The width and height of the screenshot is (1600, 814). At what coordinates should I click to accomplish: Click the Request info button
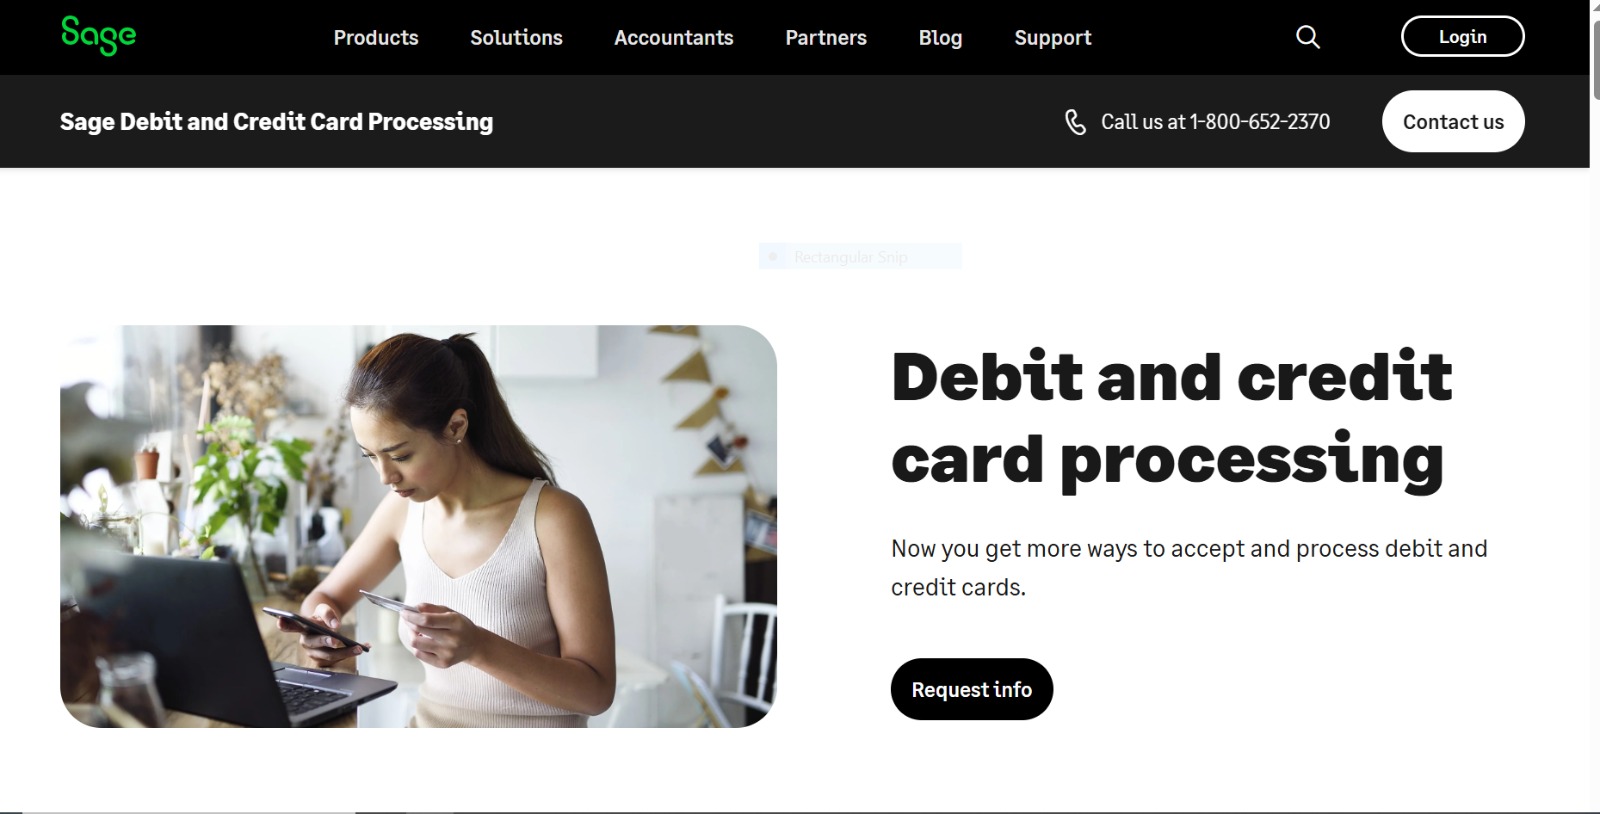tap(972, 689)
